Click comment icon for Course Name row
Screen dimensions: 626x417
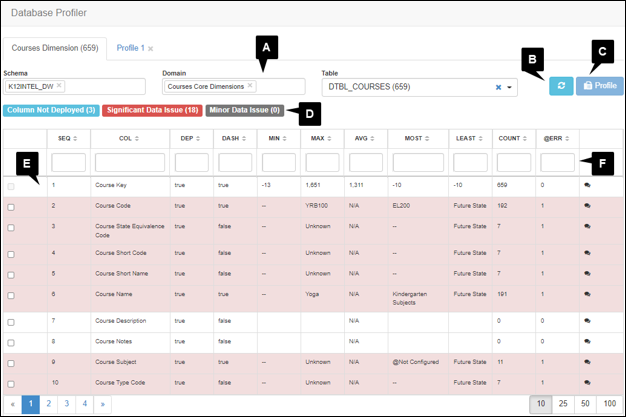pyautogui.click(x=588, y=296)
